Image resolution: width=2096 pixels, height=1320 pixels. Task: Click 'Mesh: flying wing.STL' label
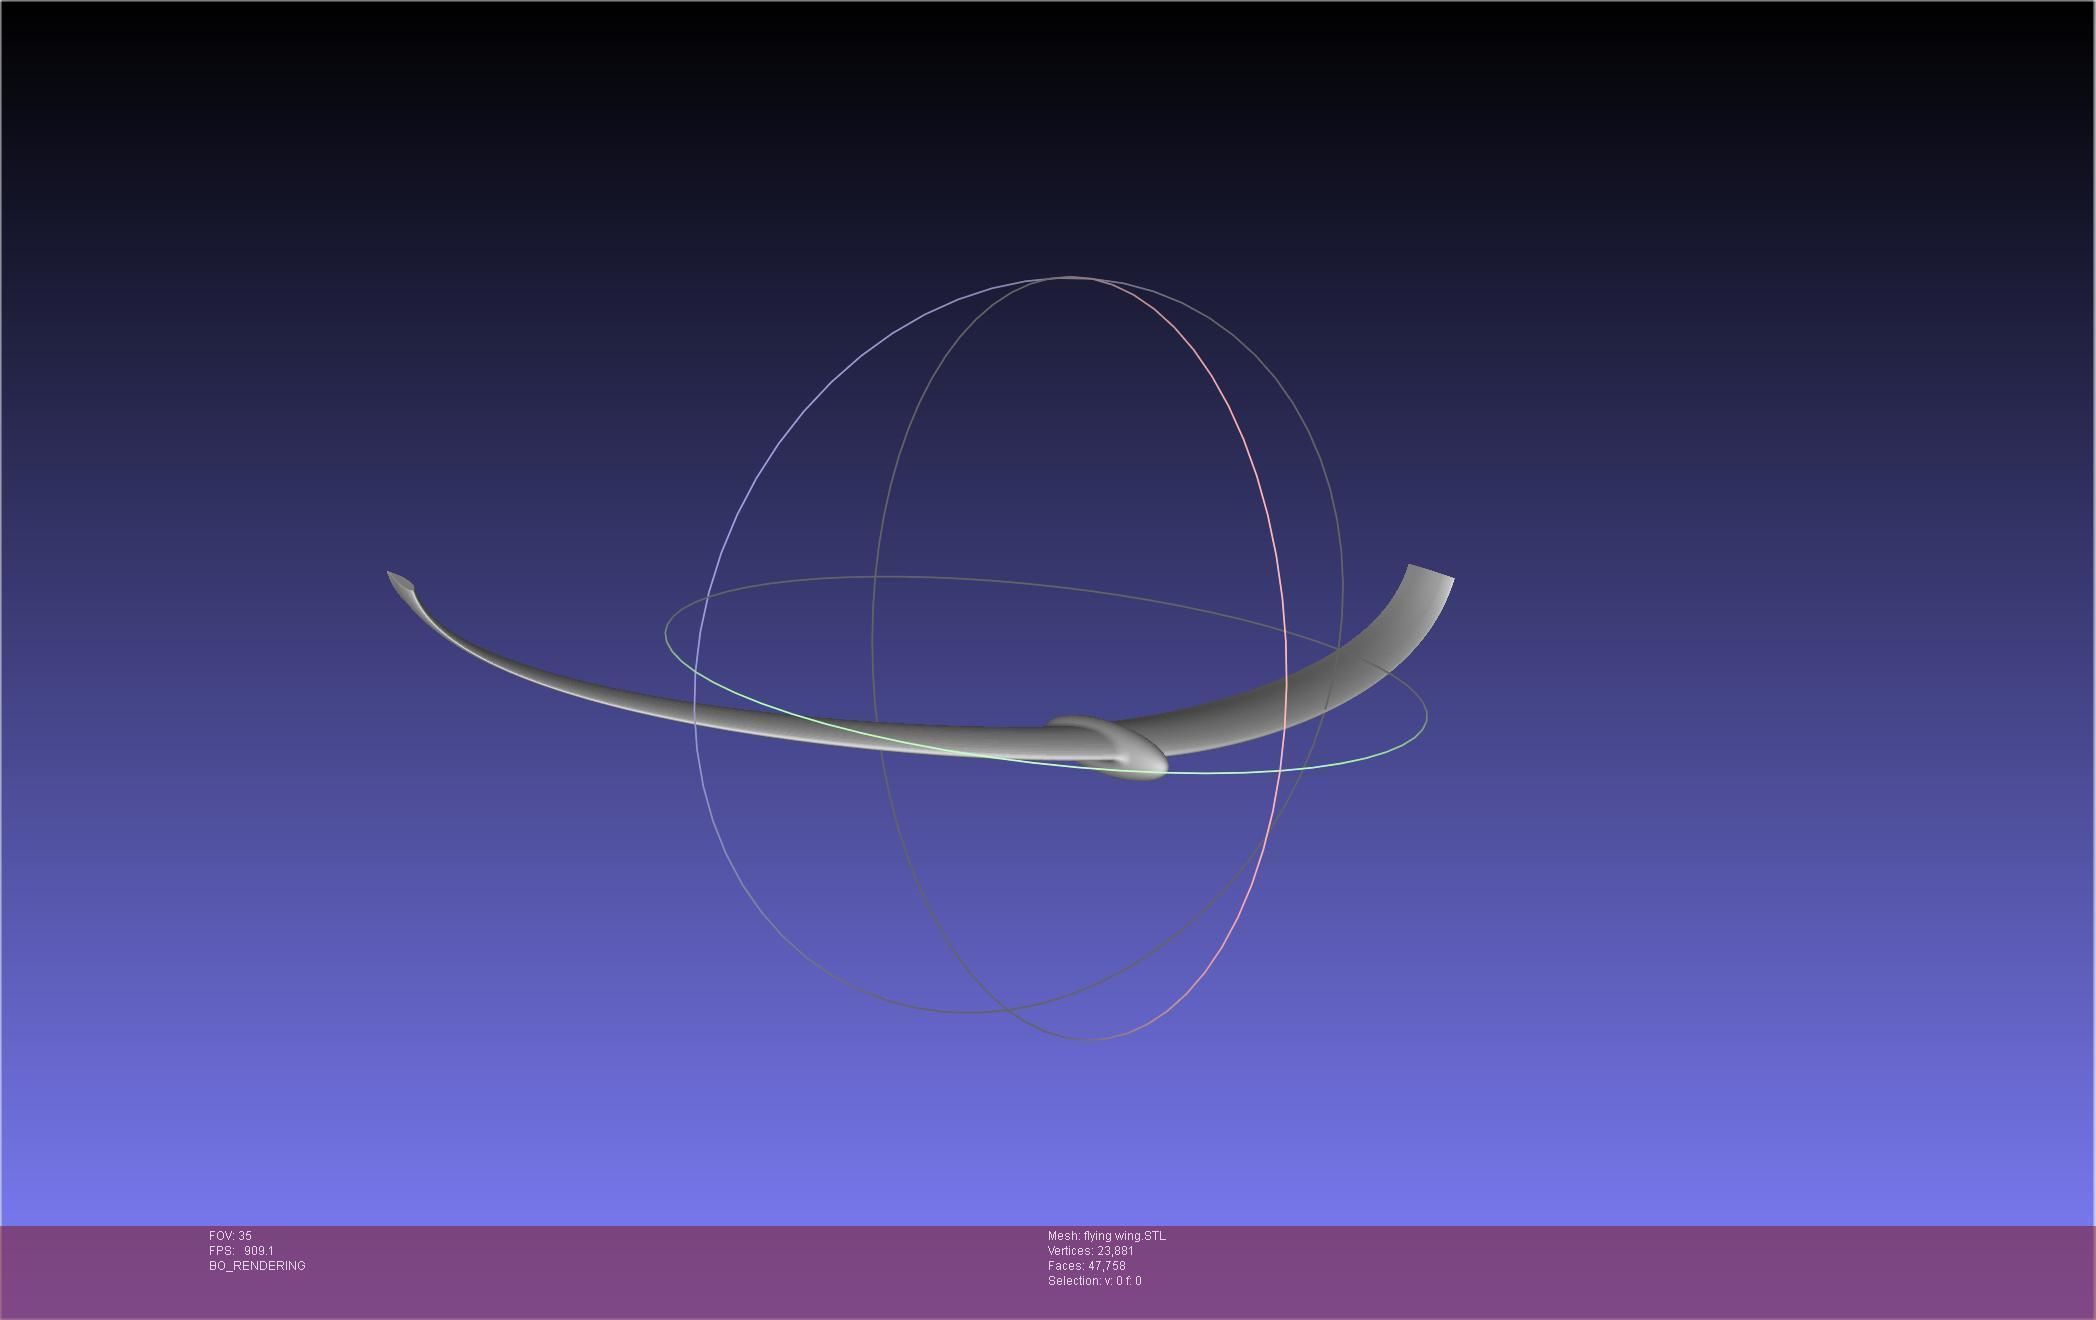[x=1106, y=1236]
